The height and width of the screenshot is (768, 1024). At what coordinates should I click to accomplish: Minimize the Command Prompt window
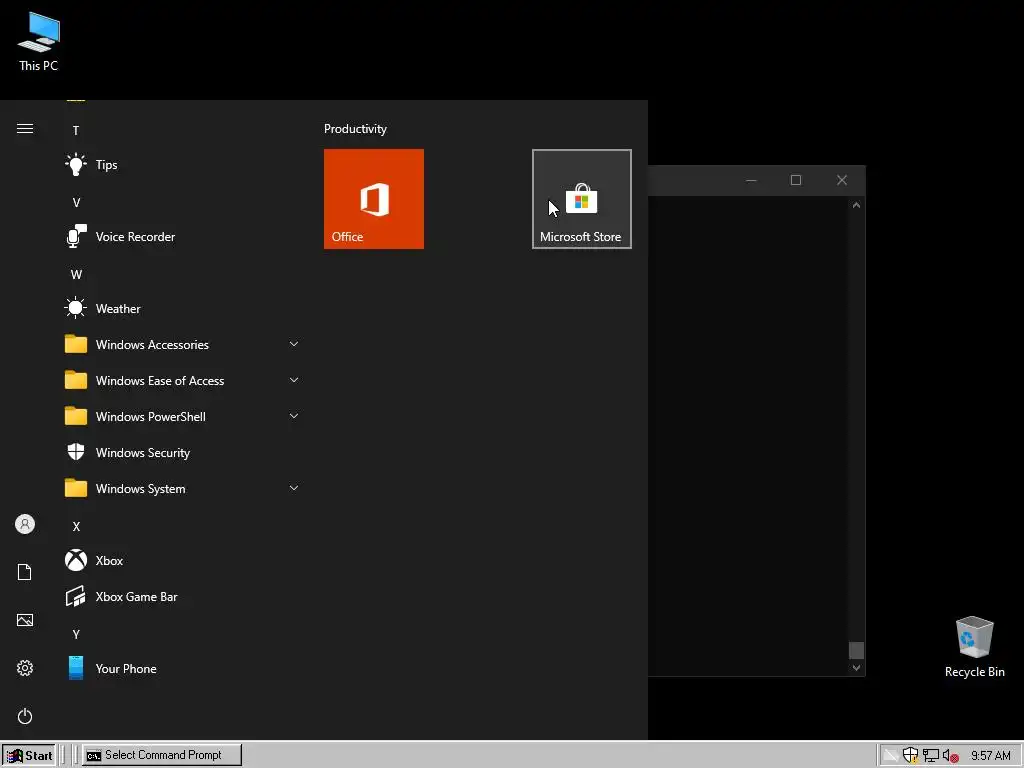tap(751, 180)
